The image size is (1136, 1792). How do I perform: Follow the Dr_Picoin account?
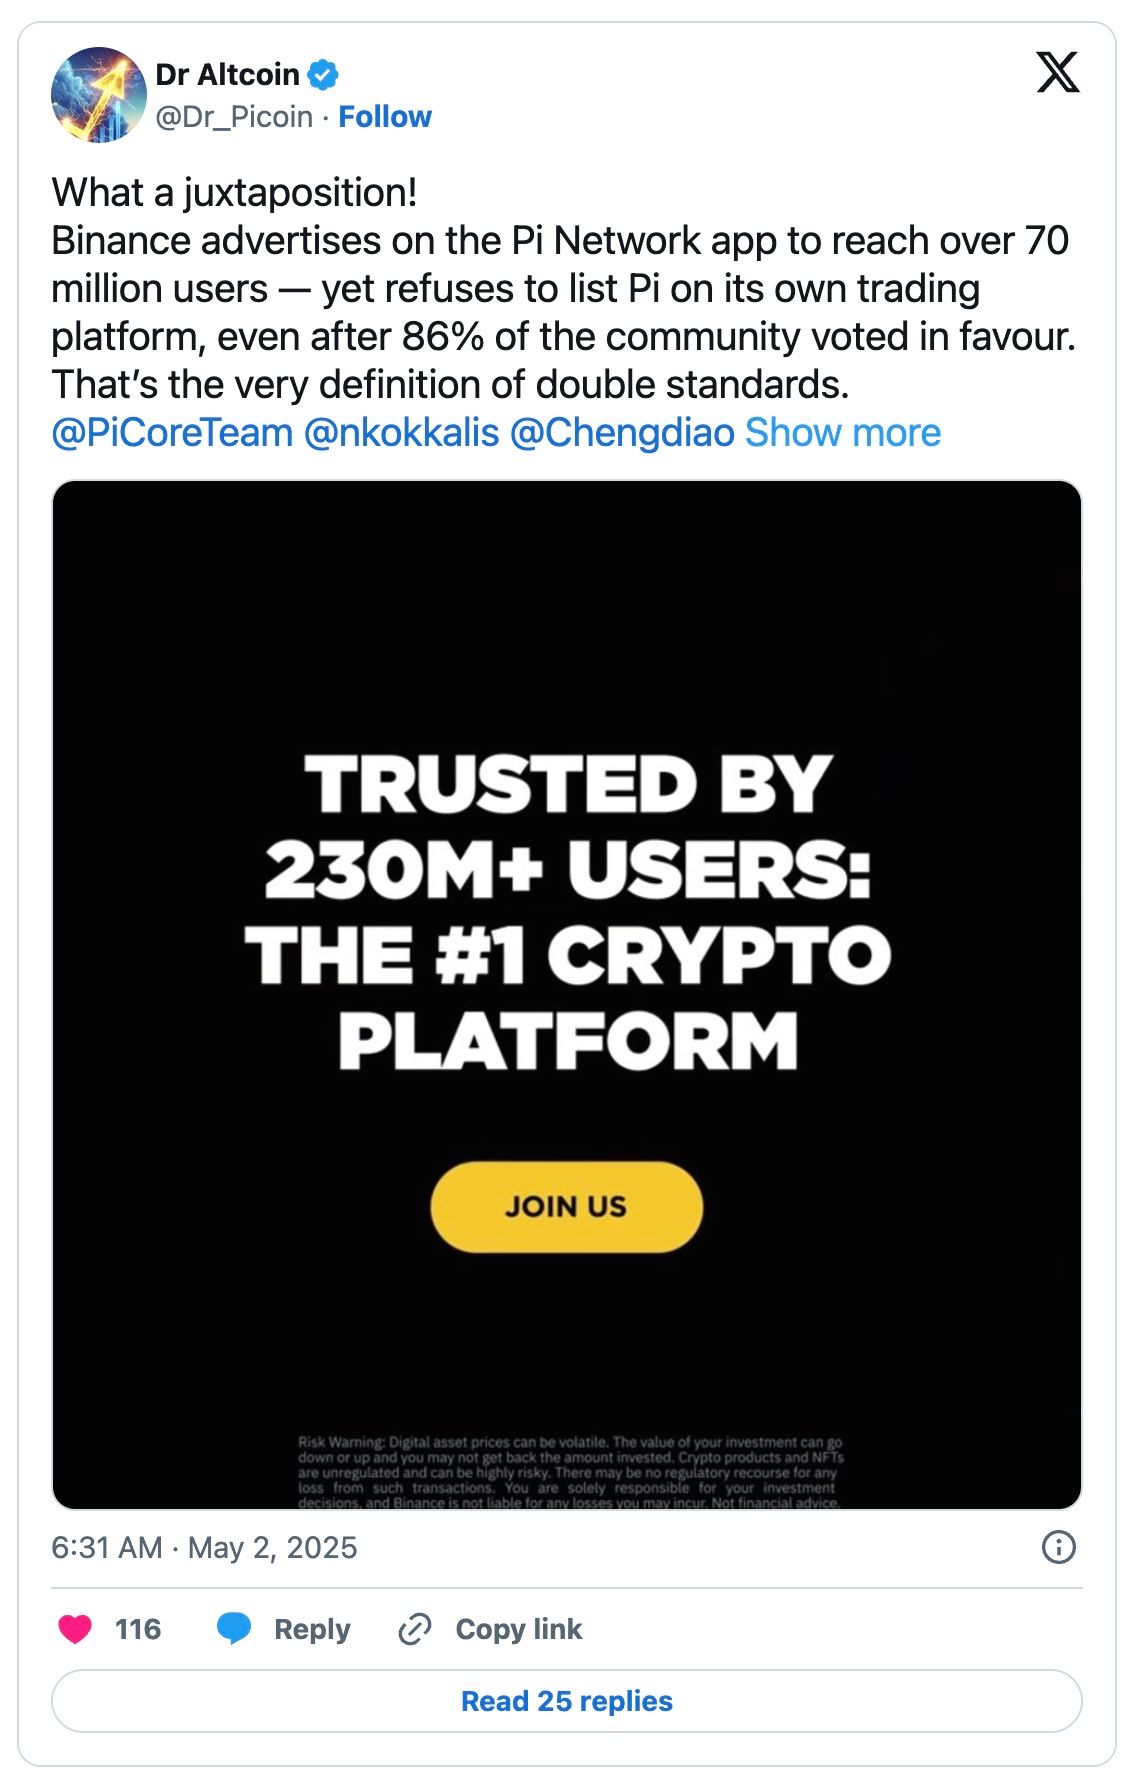[x=385, y=117]
